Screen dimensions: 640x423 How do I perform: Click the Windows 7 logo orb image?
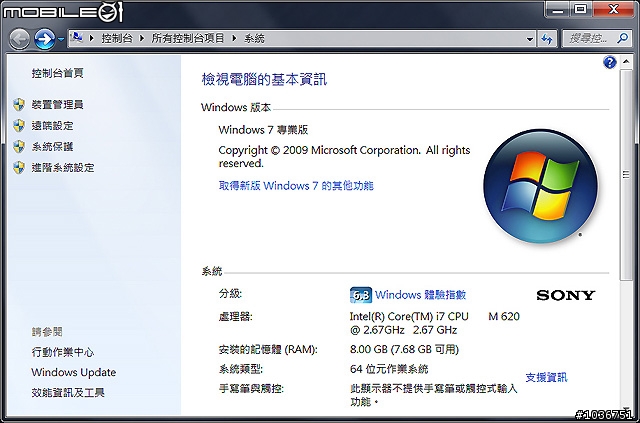click(x=540, y=186)
